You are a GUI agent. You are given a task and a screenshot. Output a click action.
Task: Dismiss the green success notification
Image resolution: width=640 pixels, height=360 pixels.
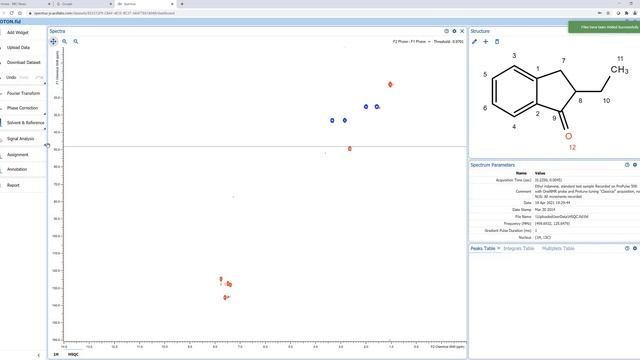[604, 27]
